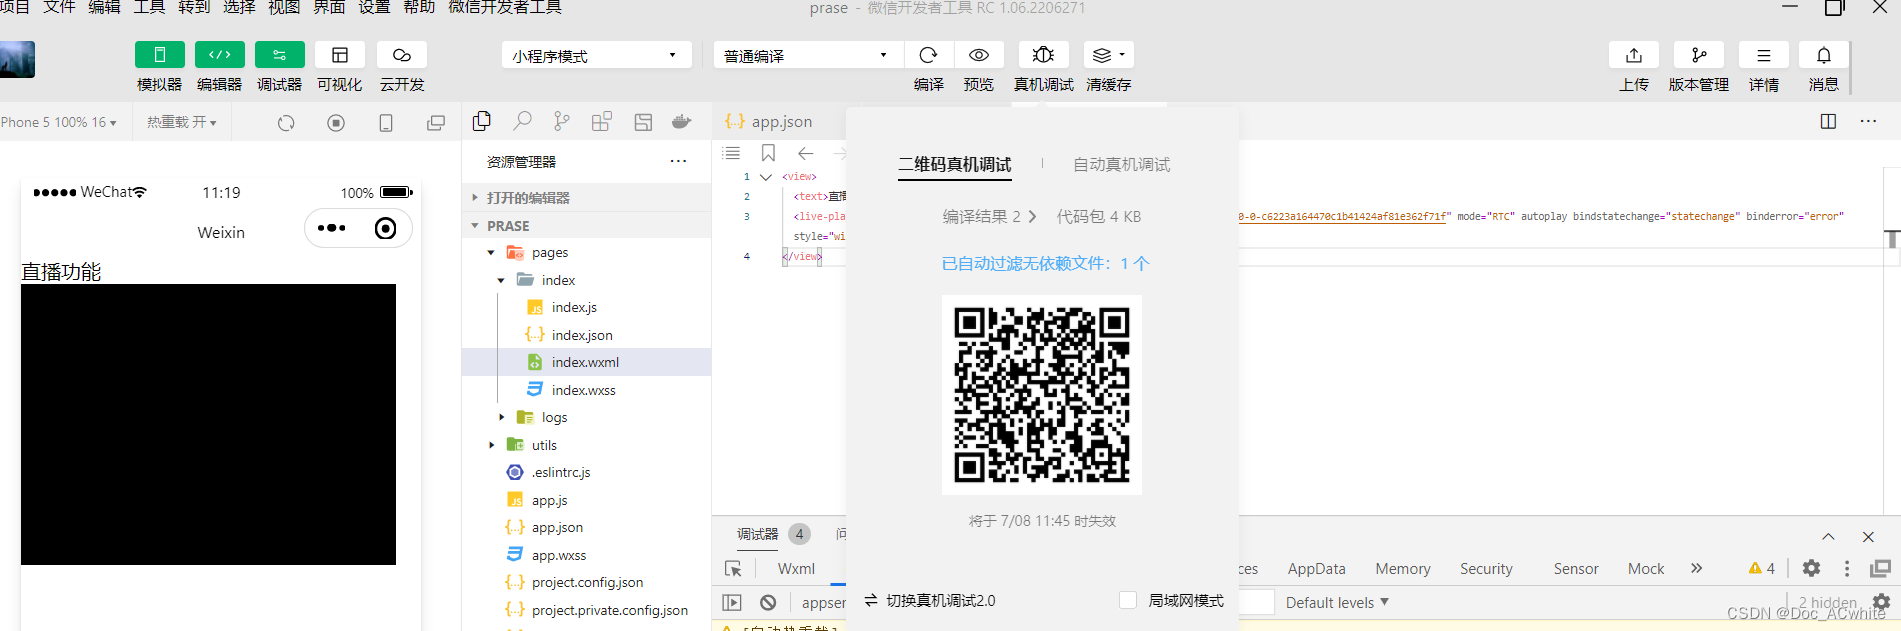This screenshot has width=1901, height=631.
Task: Click the real device debug icon
Action: pyautogui.click(x=1043, y=55)
